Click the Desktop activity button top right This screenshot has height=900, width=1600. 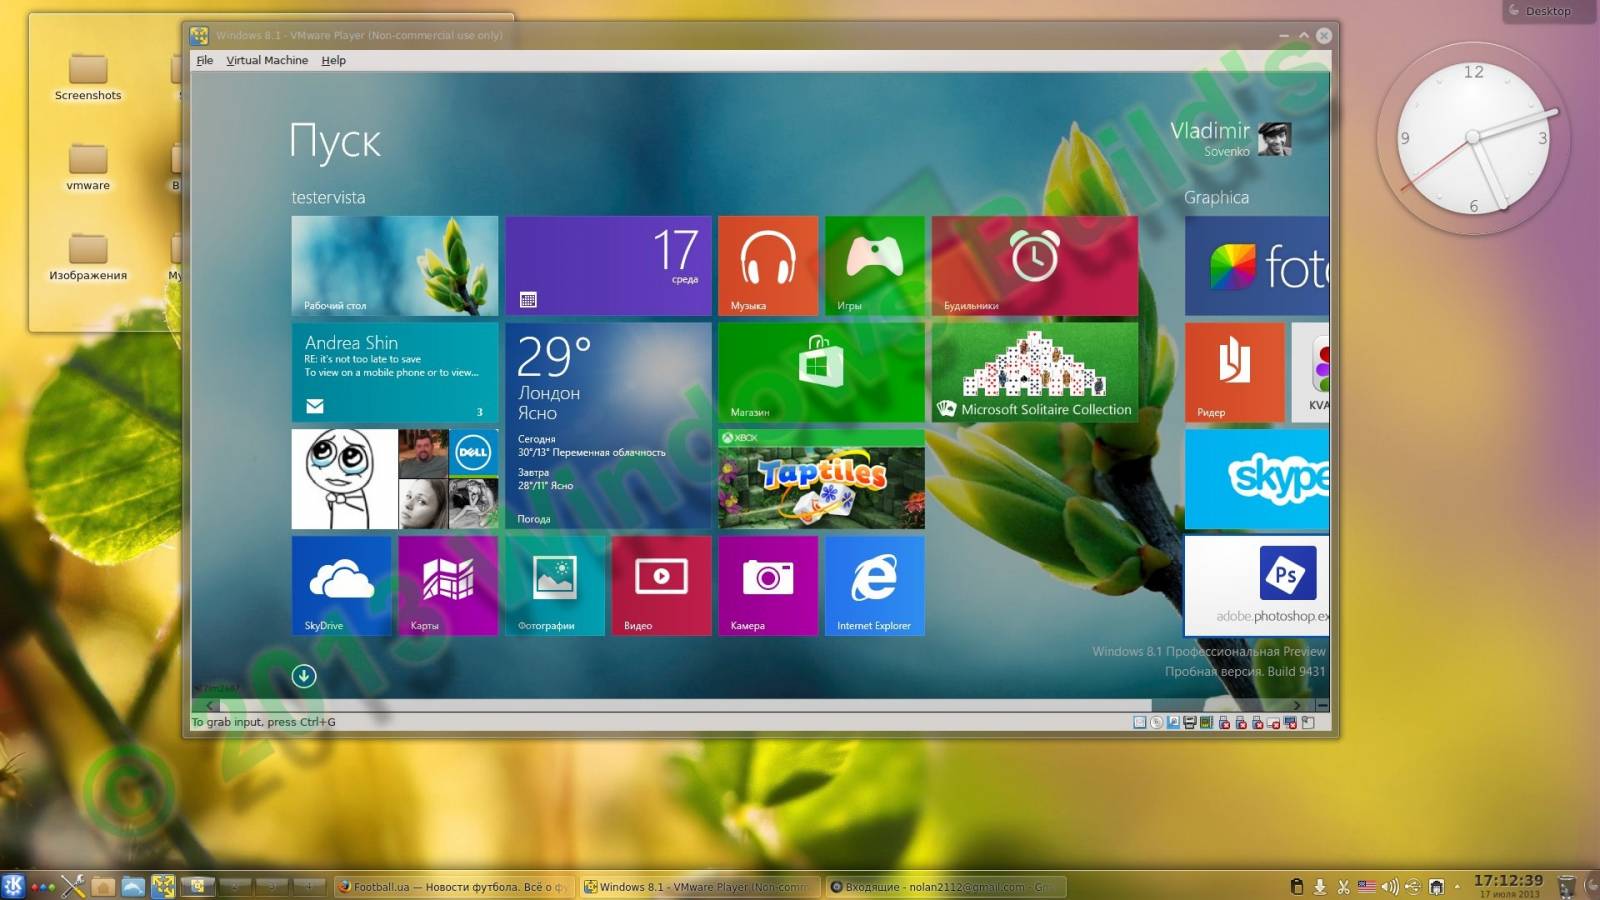(x=1548, y=11)
